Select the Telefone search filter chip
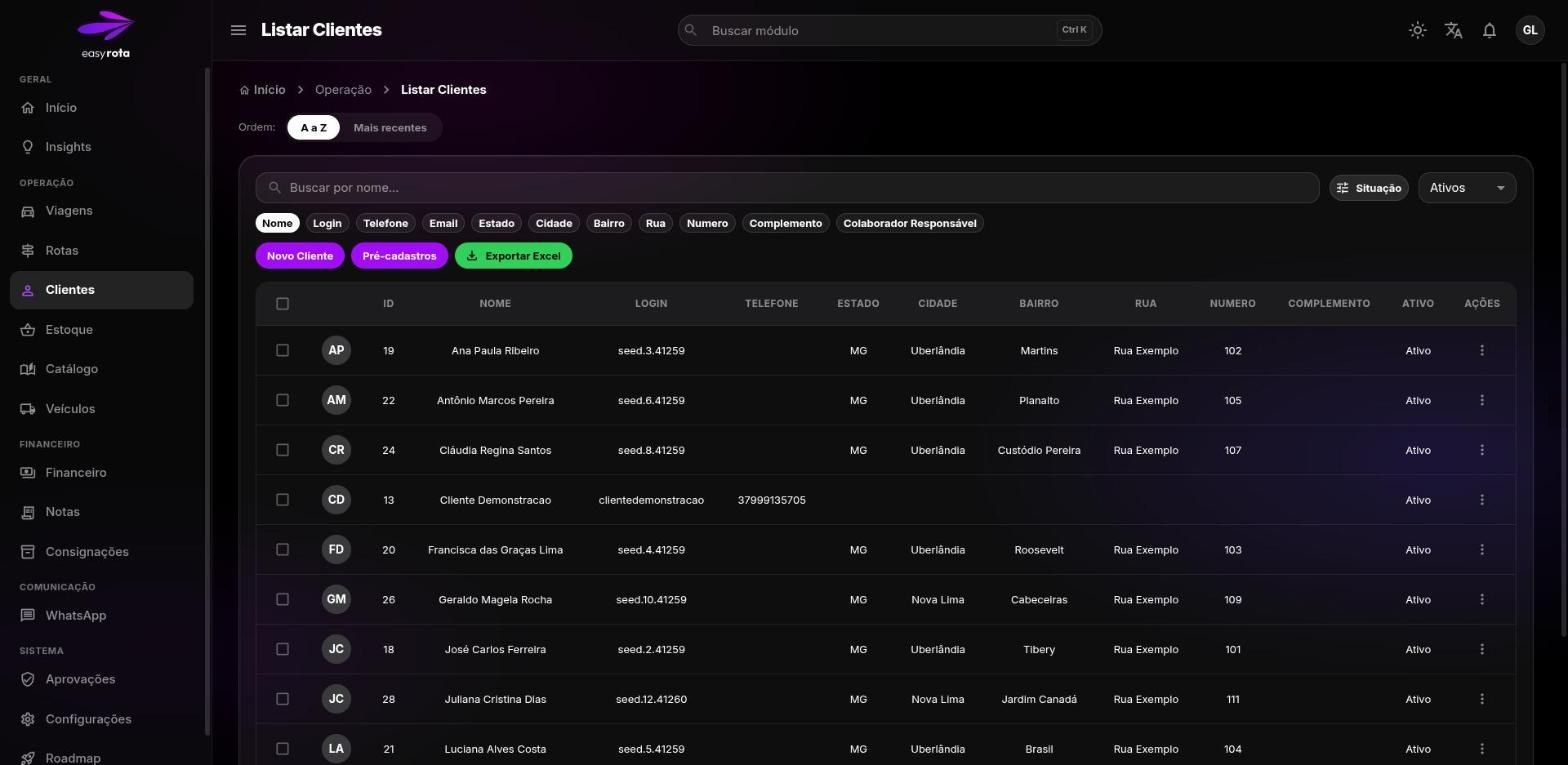1568x765 pixels. coord(385,223)
